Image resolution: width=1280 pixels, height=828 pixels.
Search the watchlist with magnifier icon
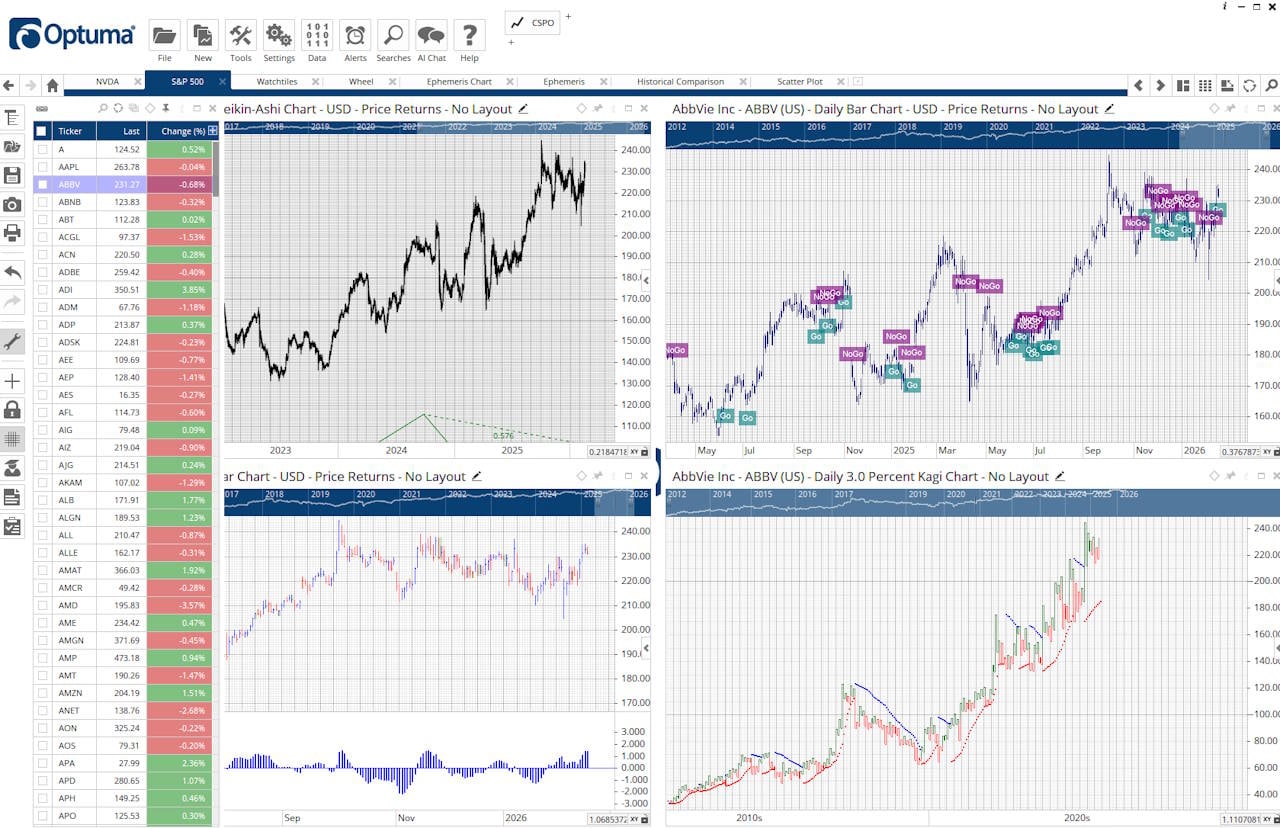click(102, 109)
